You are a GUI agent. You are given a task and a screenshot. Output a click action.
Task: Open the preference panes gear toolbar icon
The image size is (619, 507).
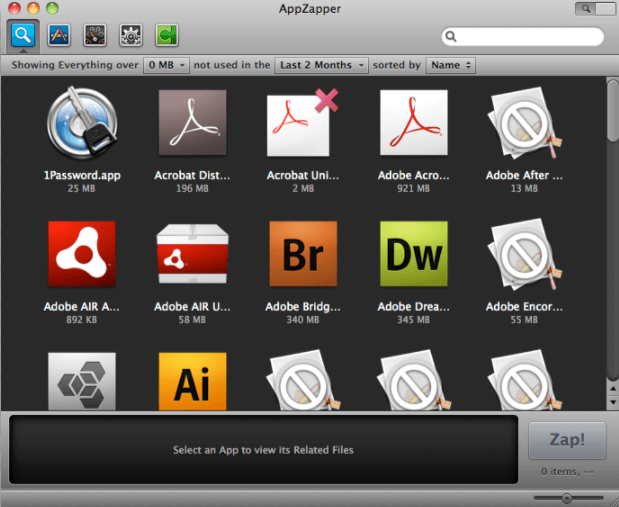pyautogui.click(x=131, y=35)
